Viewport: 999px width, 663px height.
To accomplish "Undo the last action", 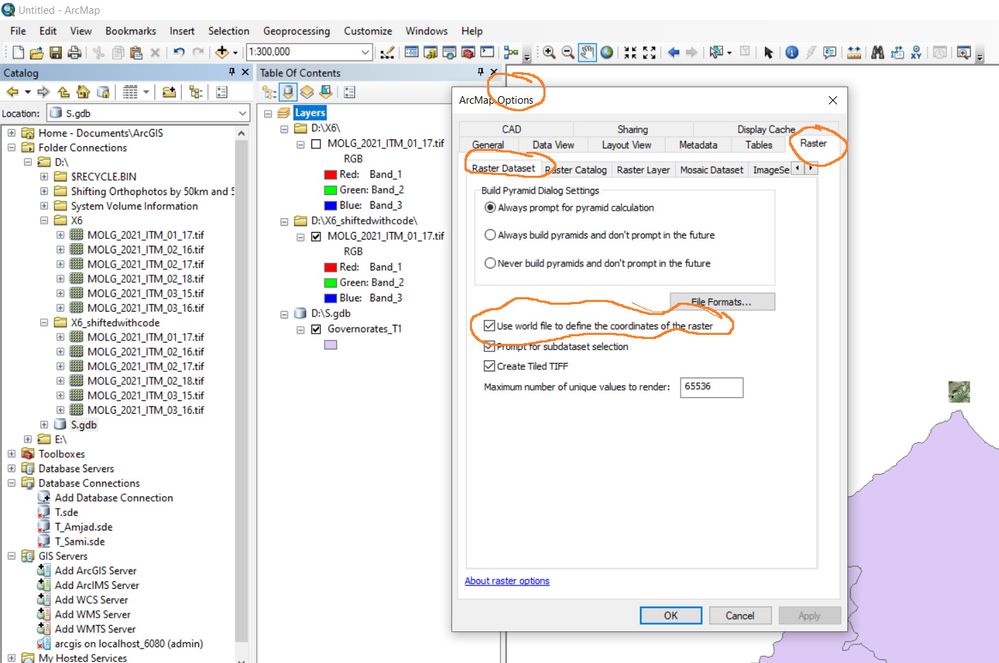I will [179, 52].
